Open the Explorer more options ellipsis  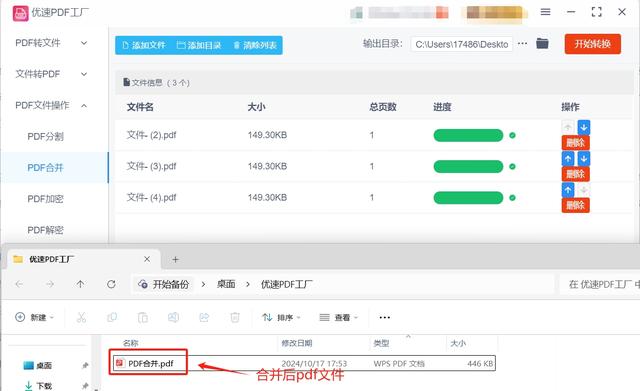click(384, 317)
